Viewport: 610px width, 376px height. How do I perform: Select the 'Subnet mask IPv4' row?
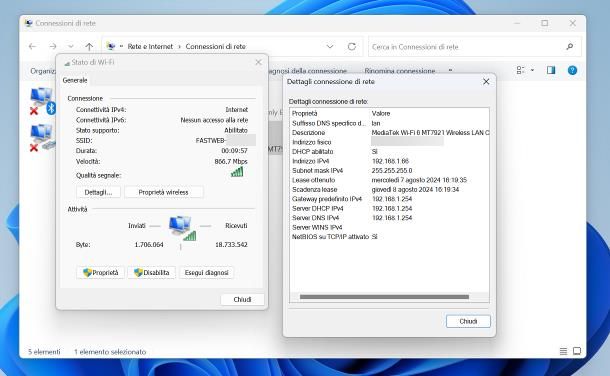pyautogui.click(x=389, y=171)
